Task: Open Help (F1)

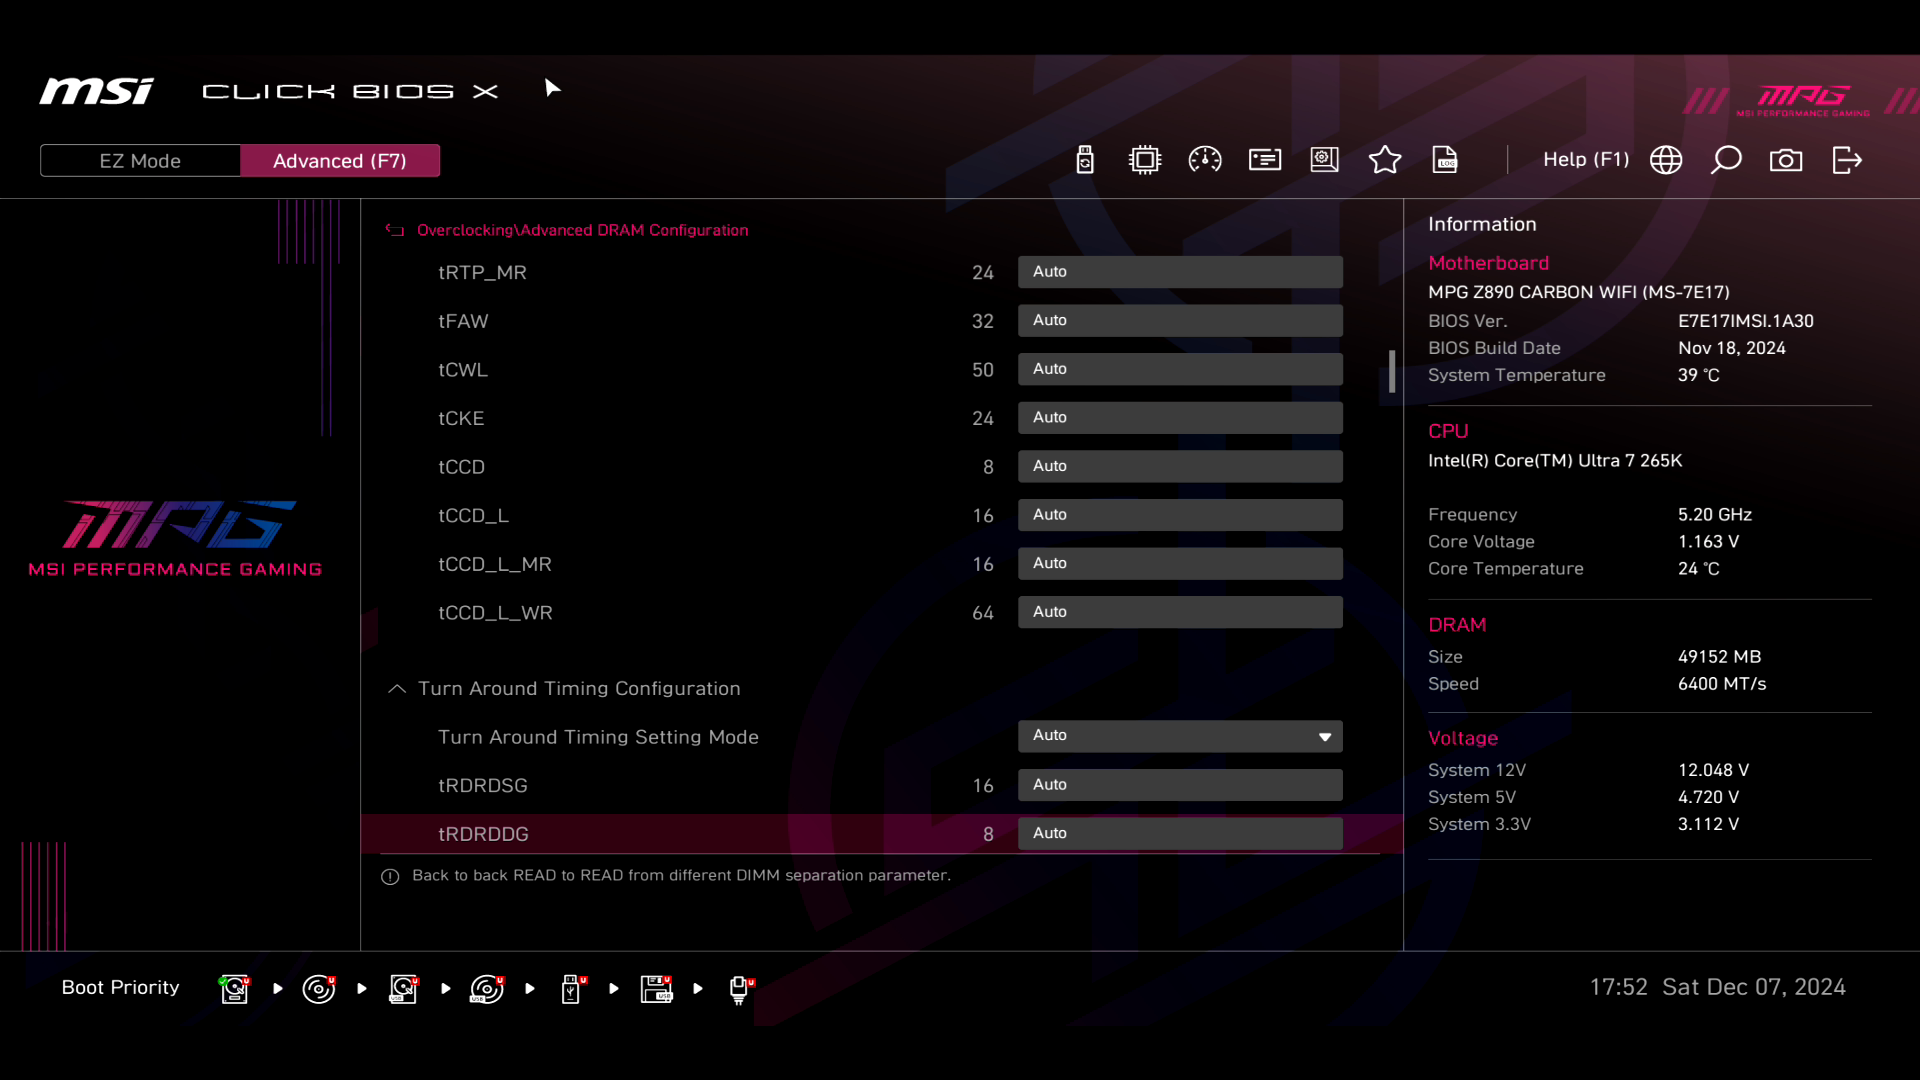Action: [1585, 160]
